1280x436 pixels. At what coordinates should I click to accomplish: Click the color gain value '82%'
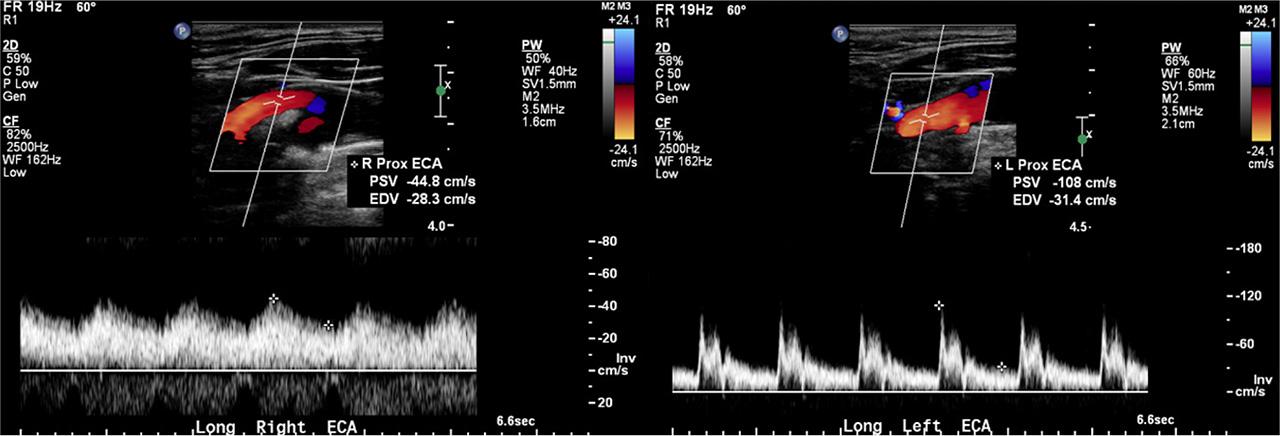point(18,133)
